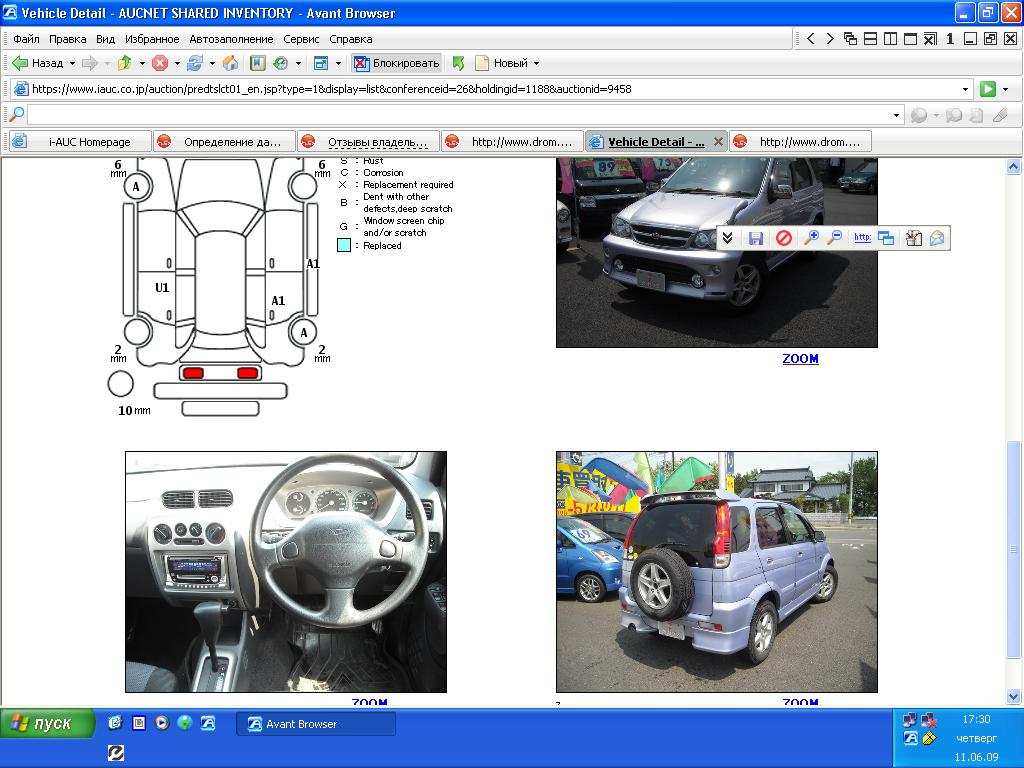
Task: Expand the Назад history dropdown arrow
Action: pos(72,63)
